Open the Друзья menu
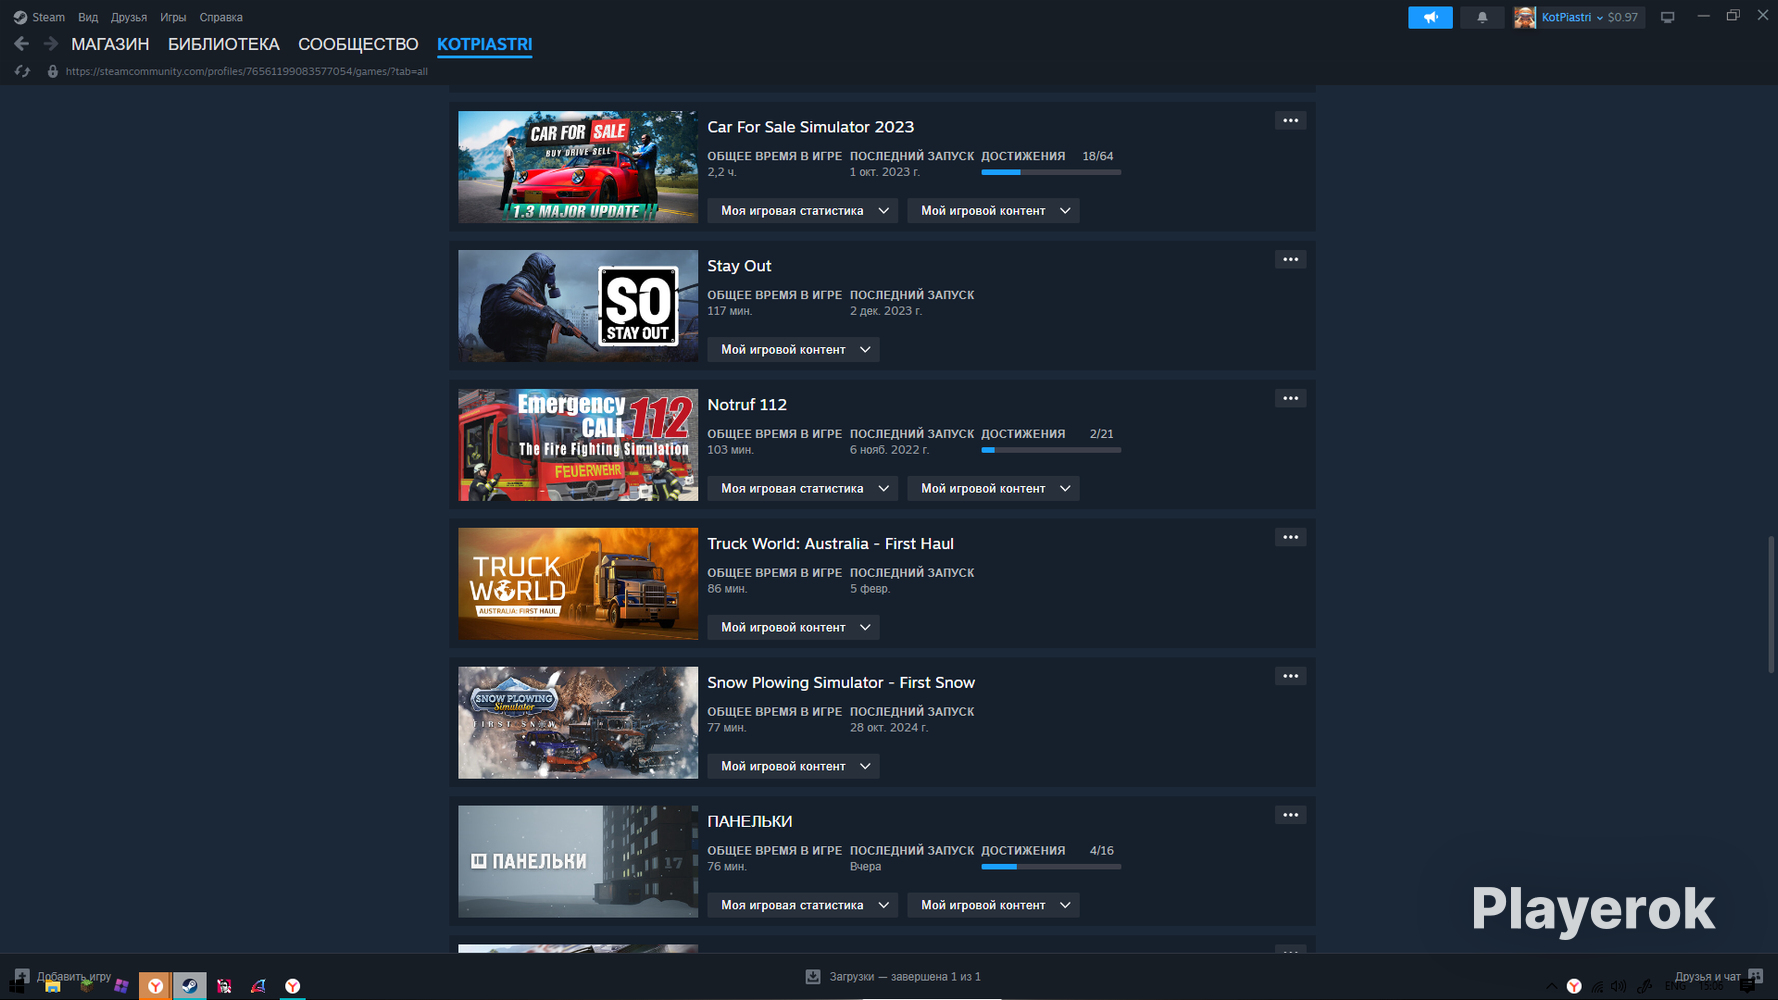 [x=128, y=17]
